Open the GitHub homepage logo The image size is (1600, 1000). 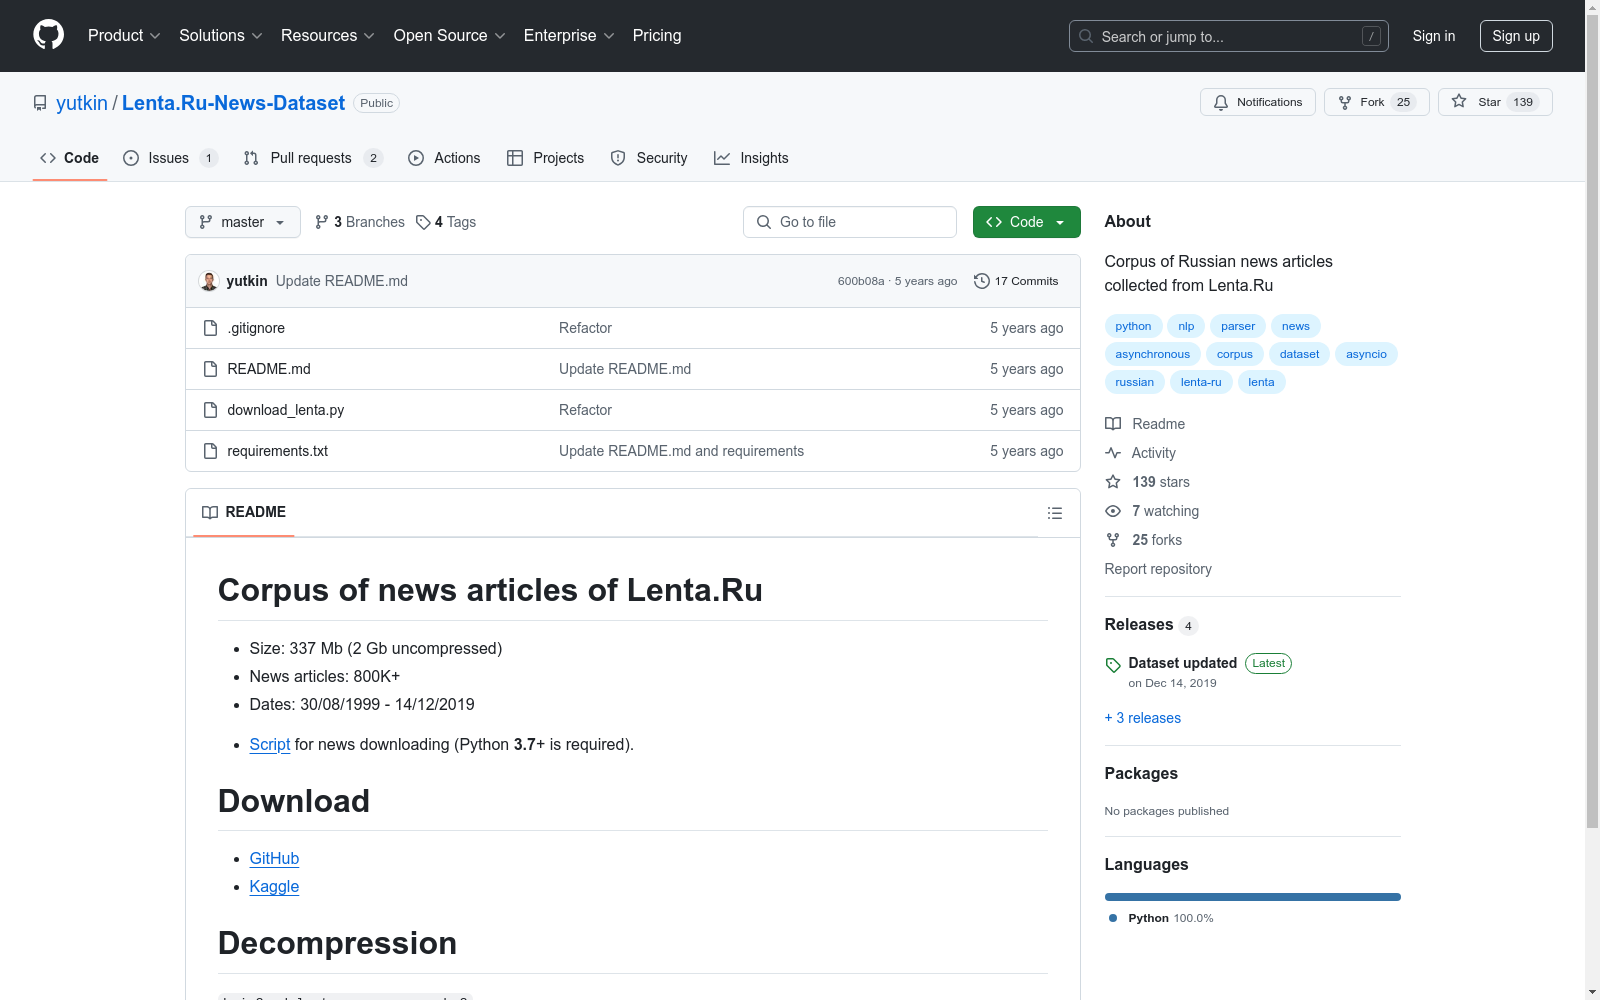tap(48, 35)
